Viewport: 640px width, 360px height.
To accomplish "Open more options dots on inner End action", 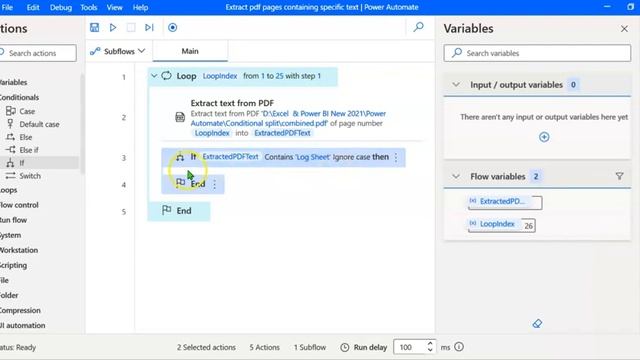I will [215, 184].
